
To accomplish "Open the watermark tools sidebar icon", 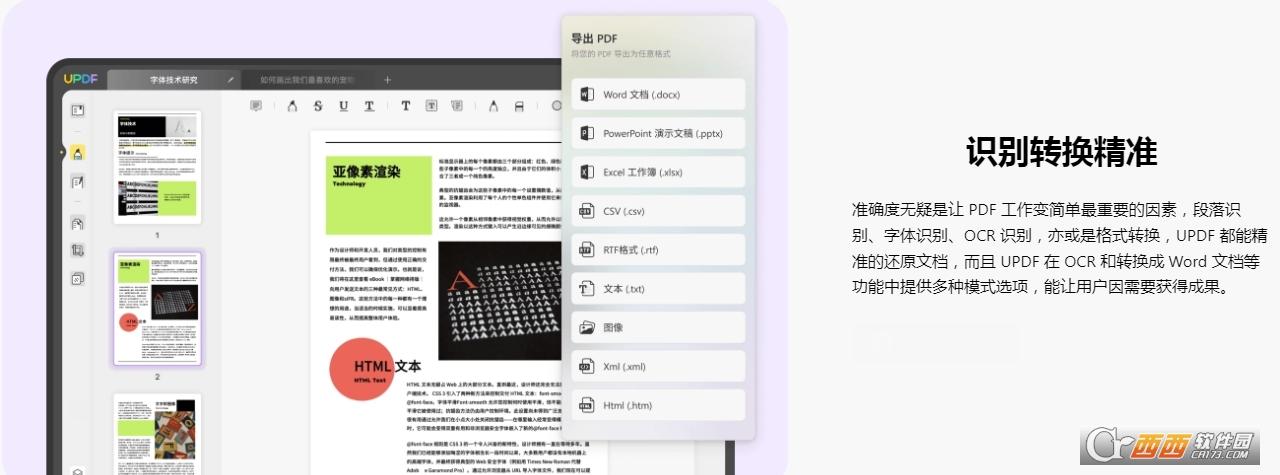I will click(78, 279).
